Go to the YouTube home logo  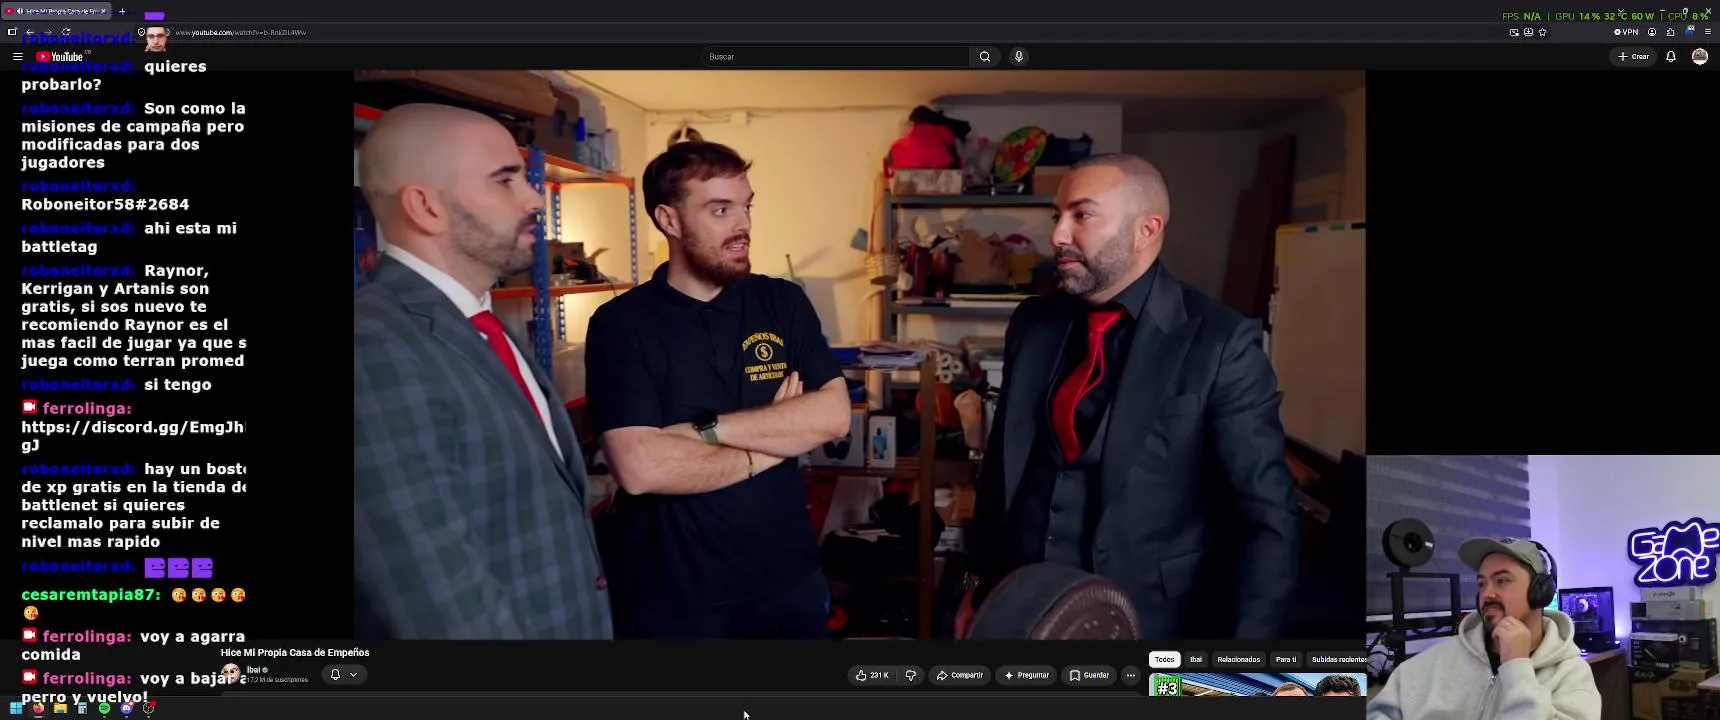[x=60, y=57]
